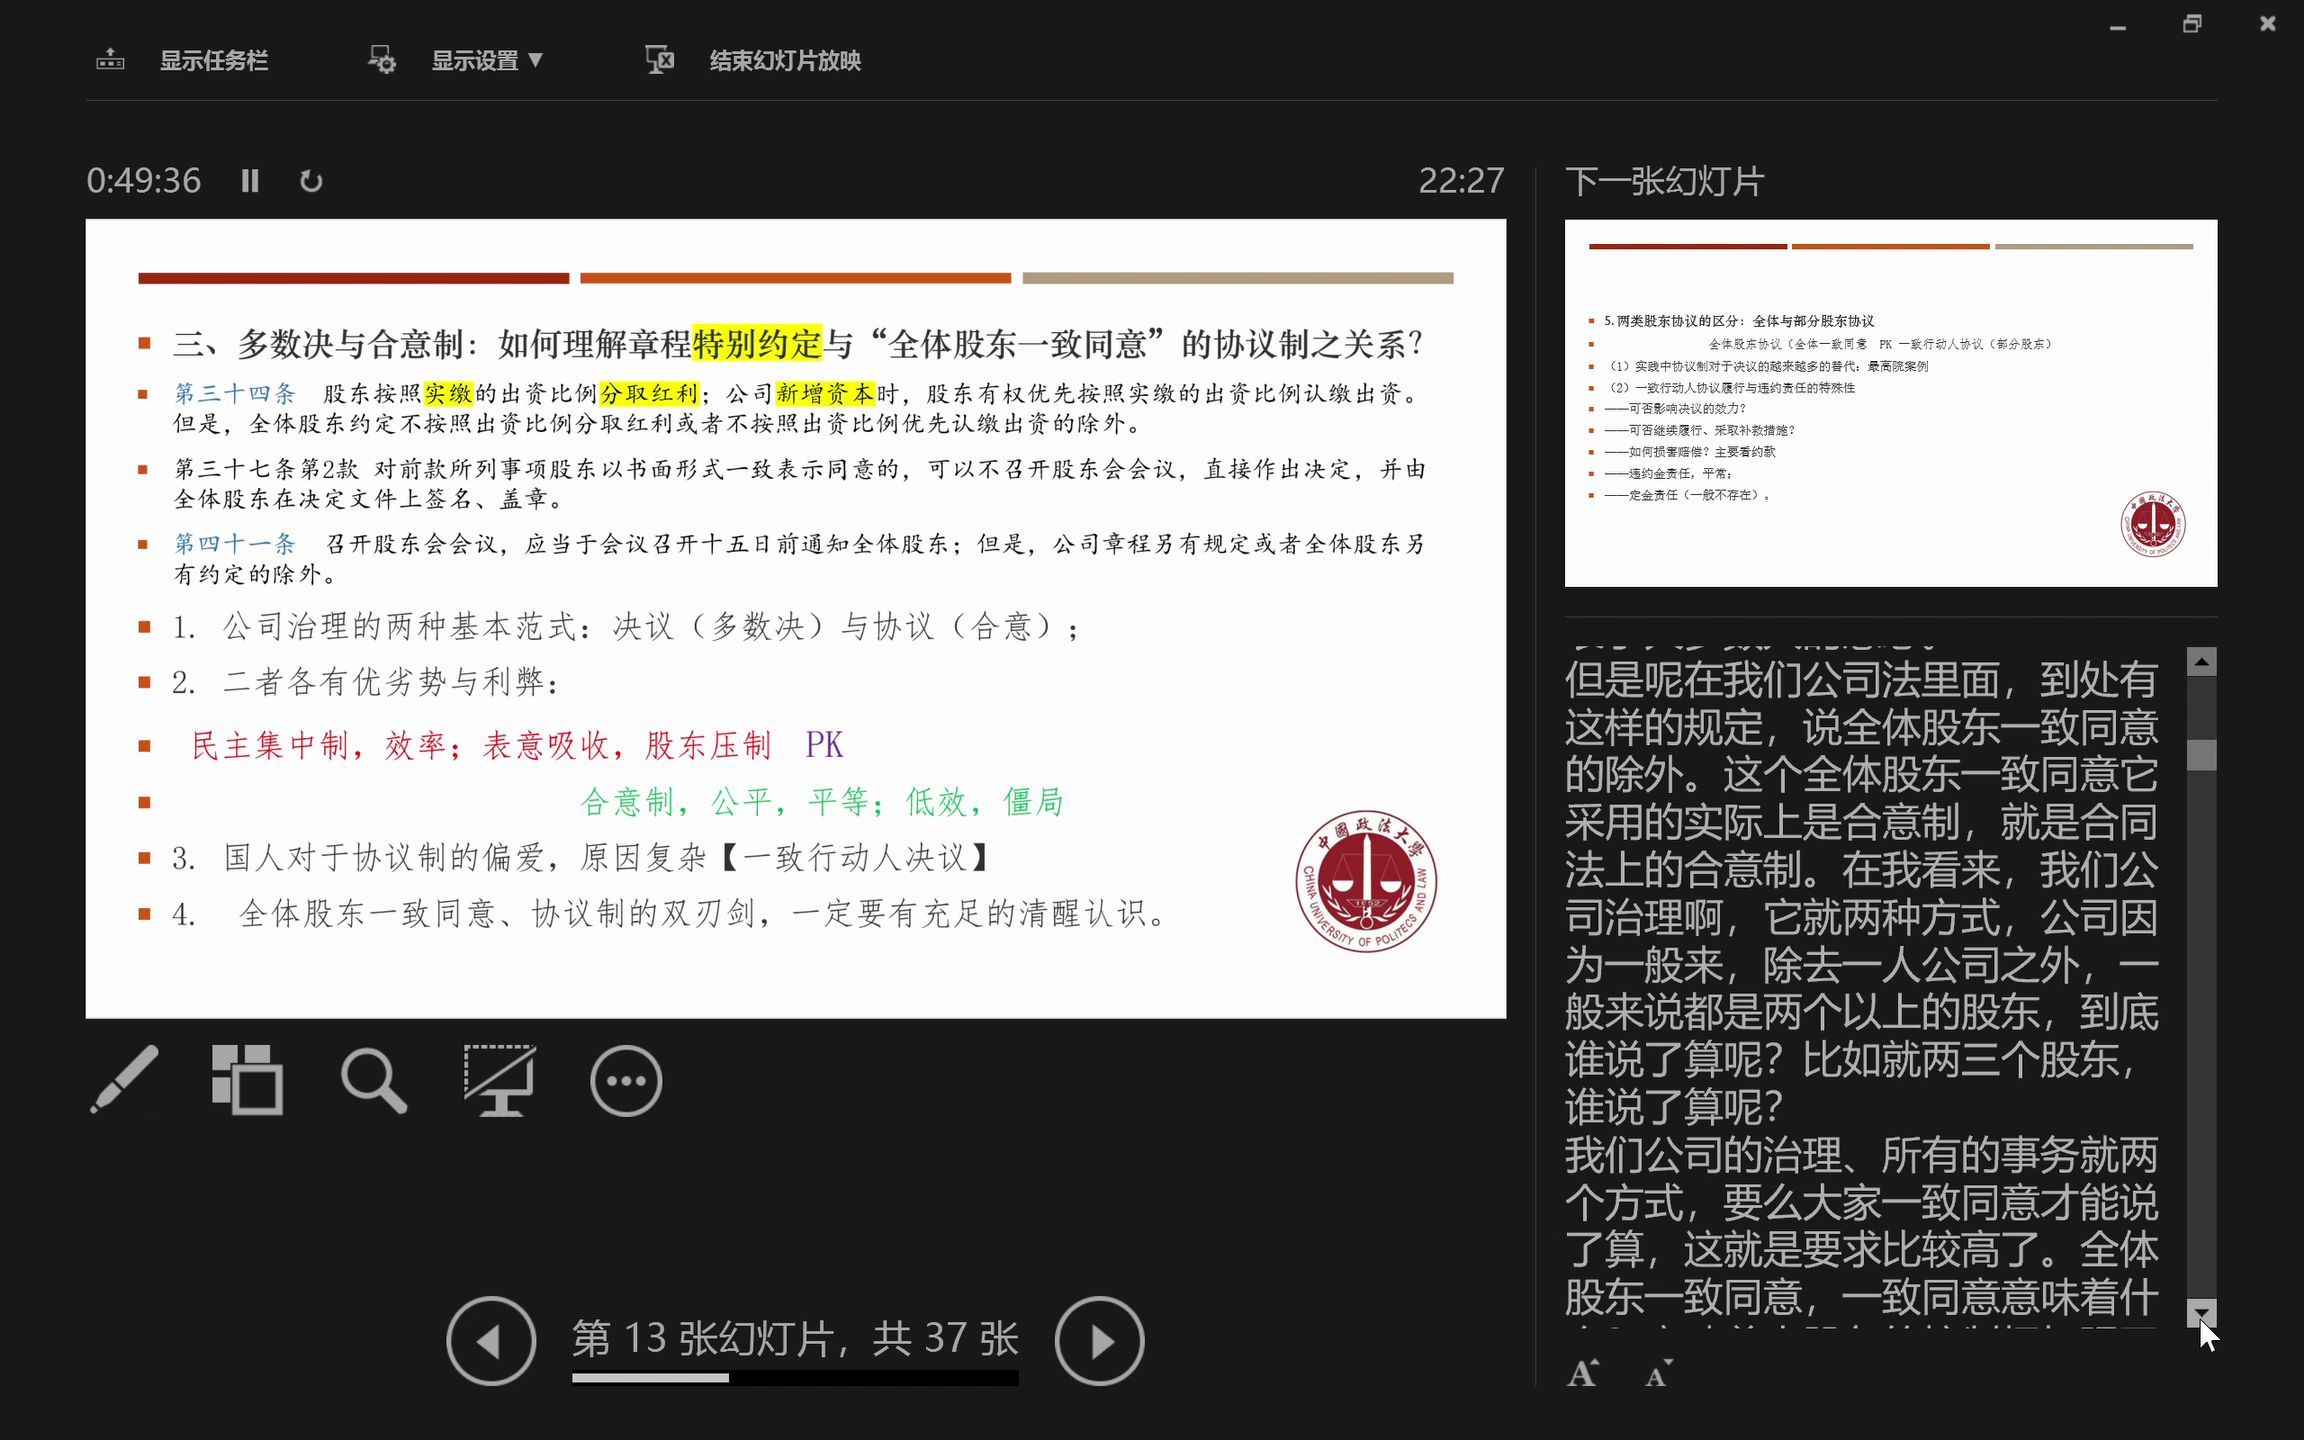Click the Show Taskbar icon
Screen dimensions: 2304x1440
pos(110,61)
